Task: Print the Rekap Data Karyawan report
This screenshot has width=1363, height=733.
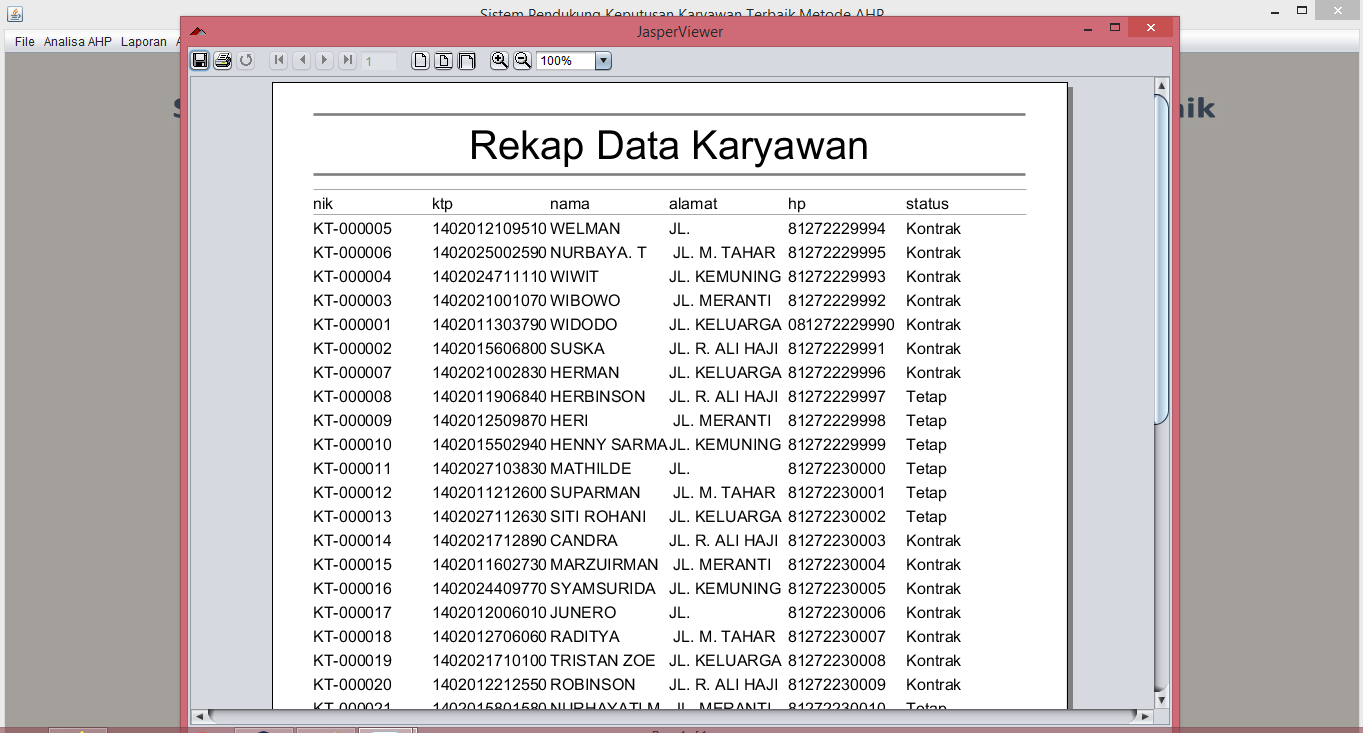Action: point(222,60)
